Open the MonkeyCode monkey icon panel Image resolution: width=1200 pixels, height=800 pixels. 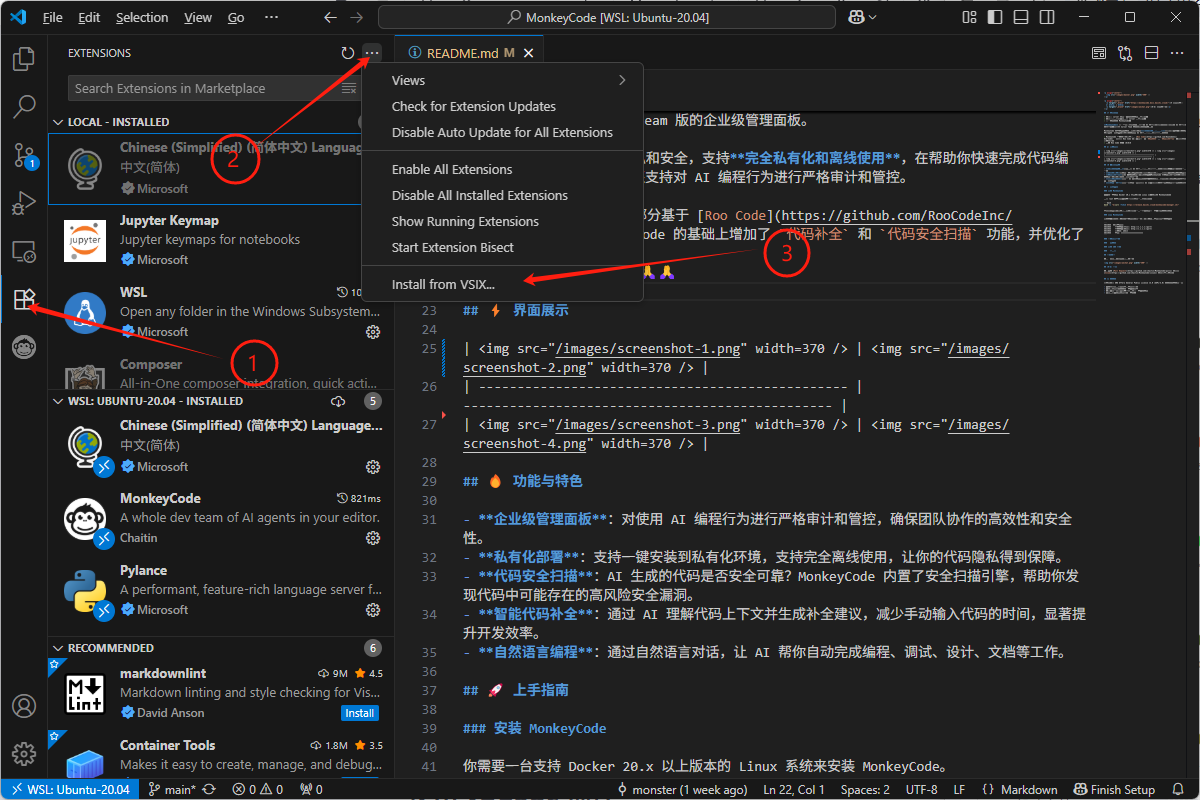click(x=23, y=347)
